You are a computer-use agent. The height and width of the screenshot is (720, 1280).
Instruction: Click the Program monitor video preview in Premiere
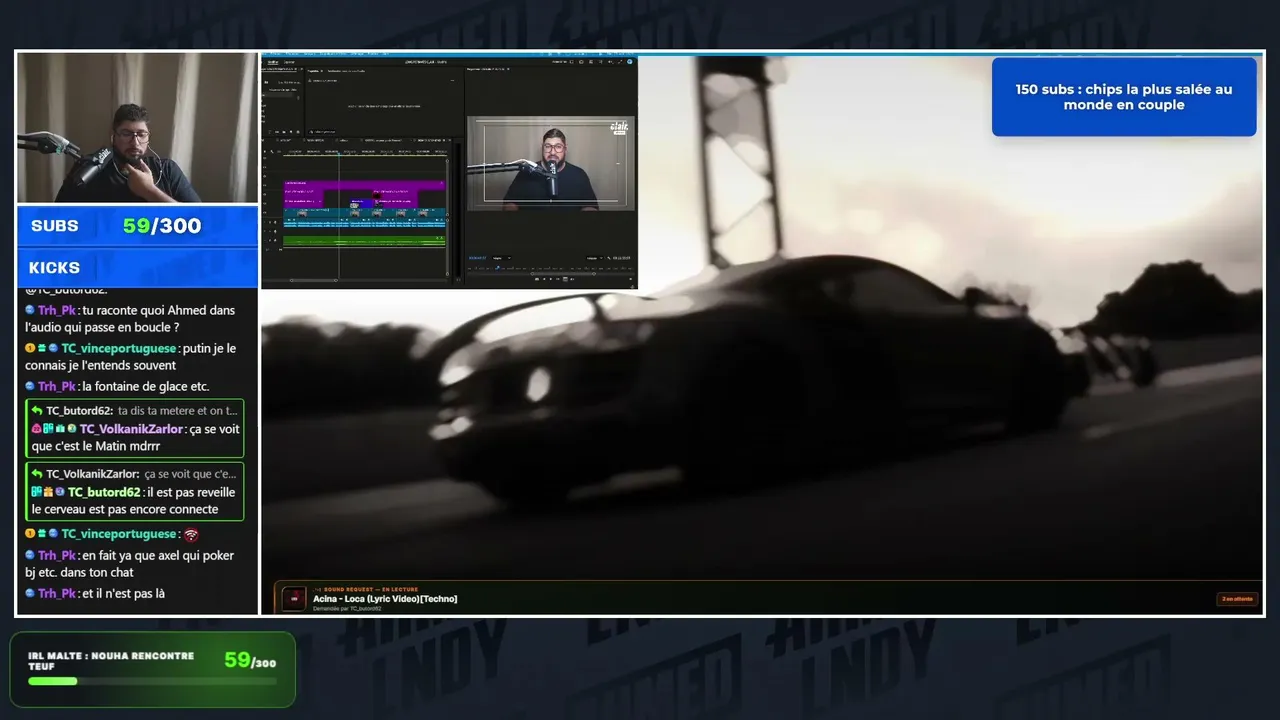click(x=551, y=163)
